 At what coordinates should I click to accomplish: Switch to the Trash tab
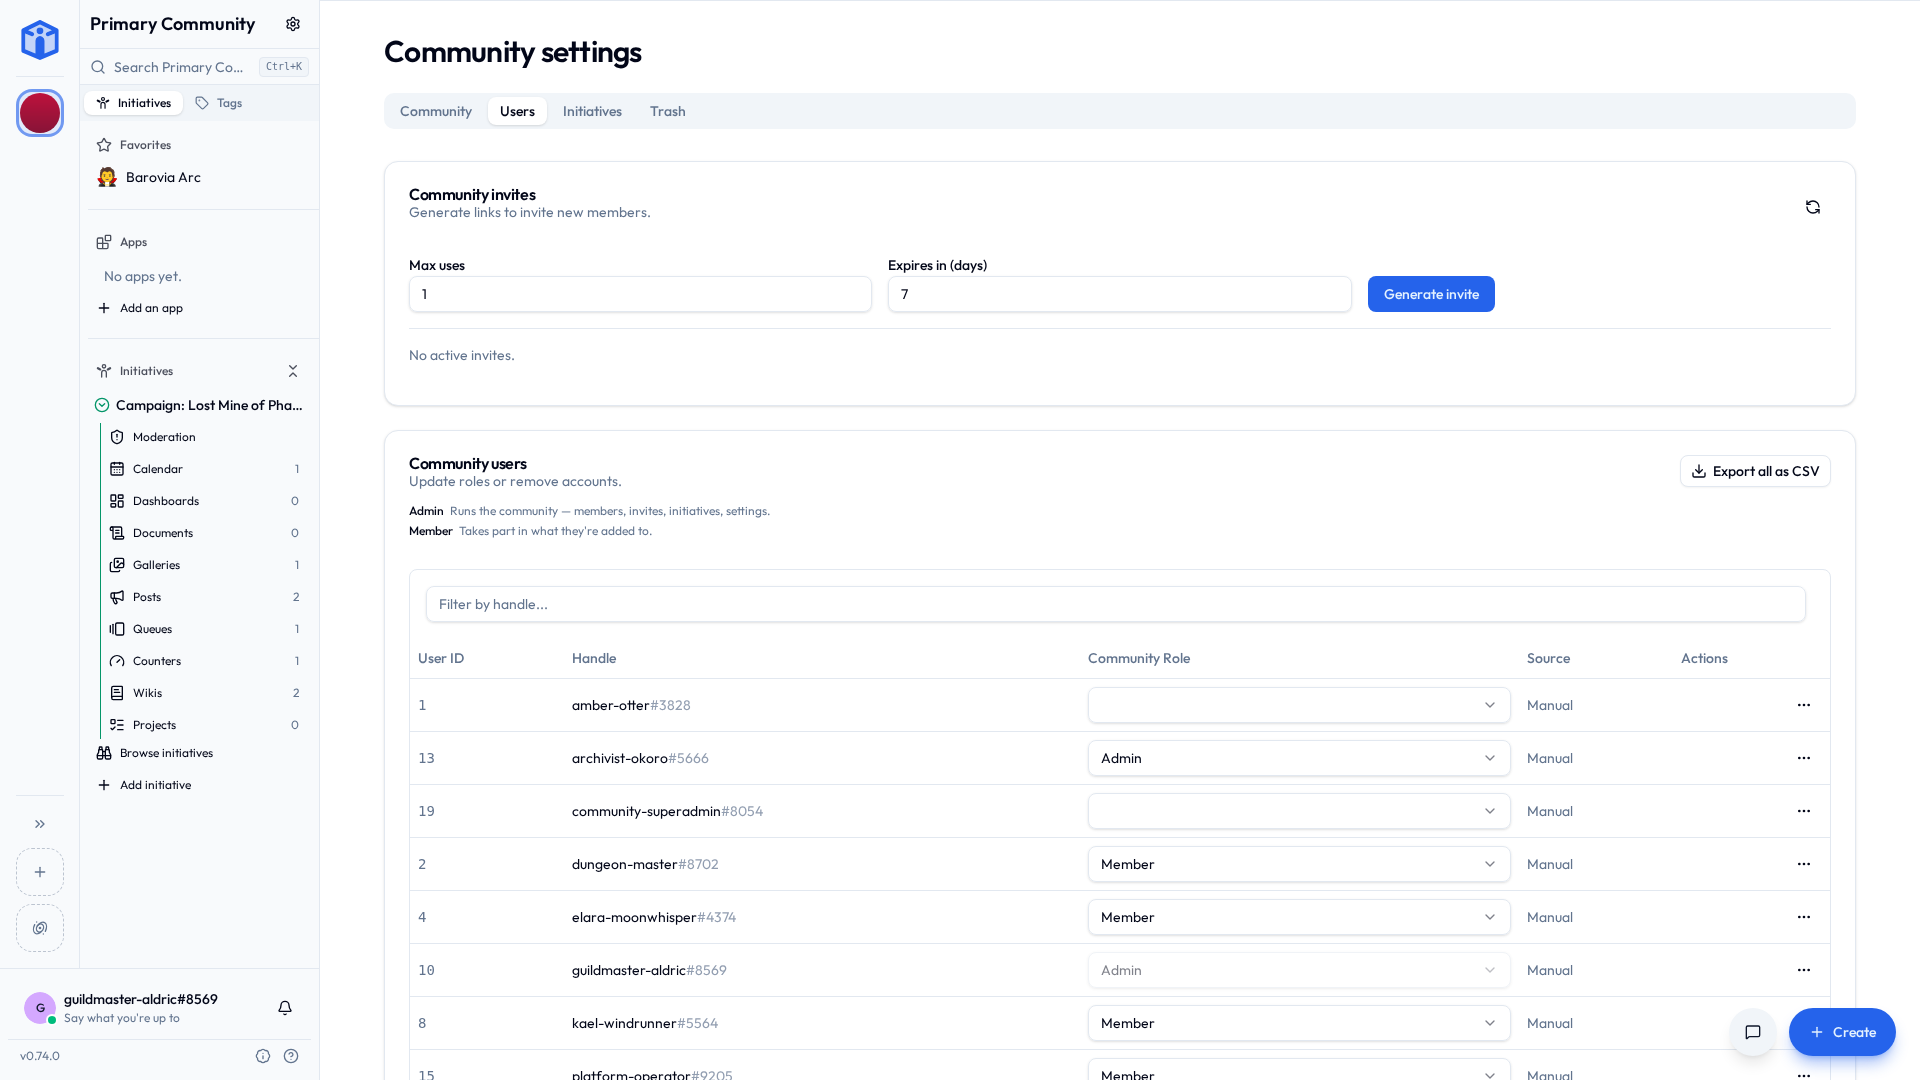668,111
